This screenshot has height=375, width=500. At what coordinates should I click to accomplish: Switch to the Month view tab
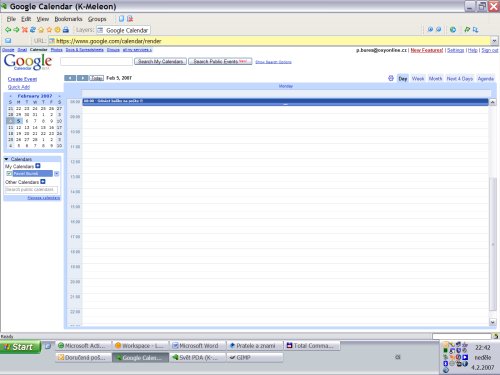(x=435, y=79)
